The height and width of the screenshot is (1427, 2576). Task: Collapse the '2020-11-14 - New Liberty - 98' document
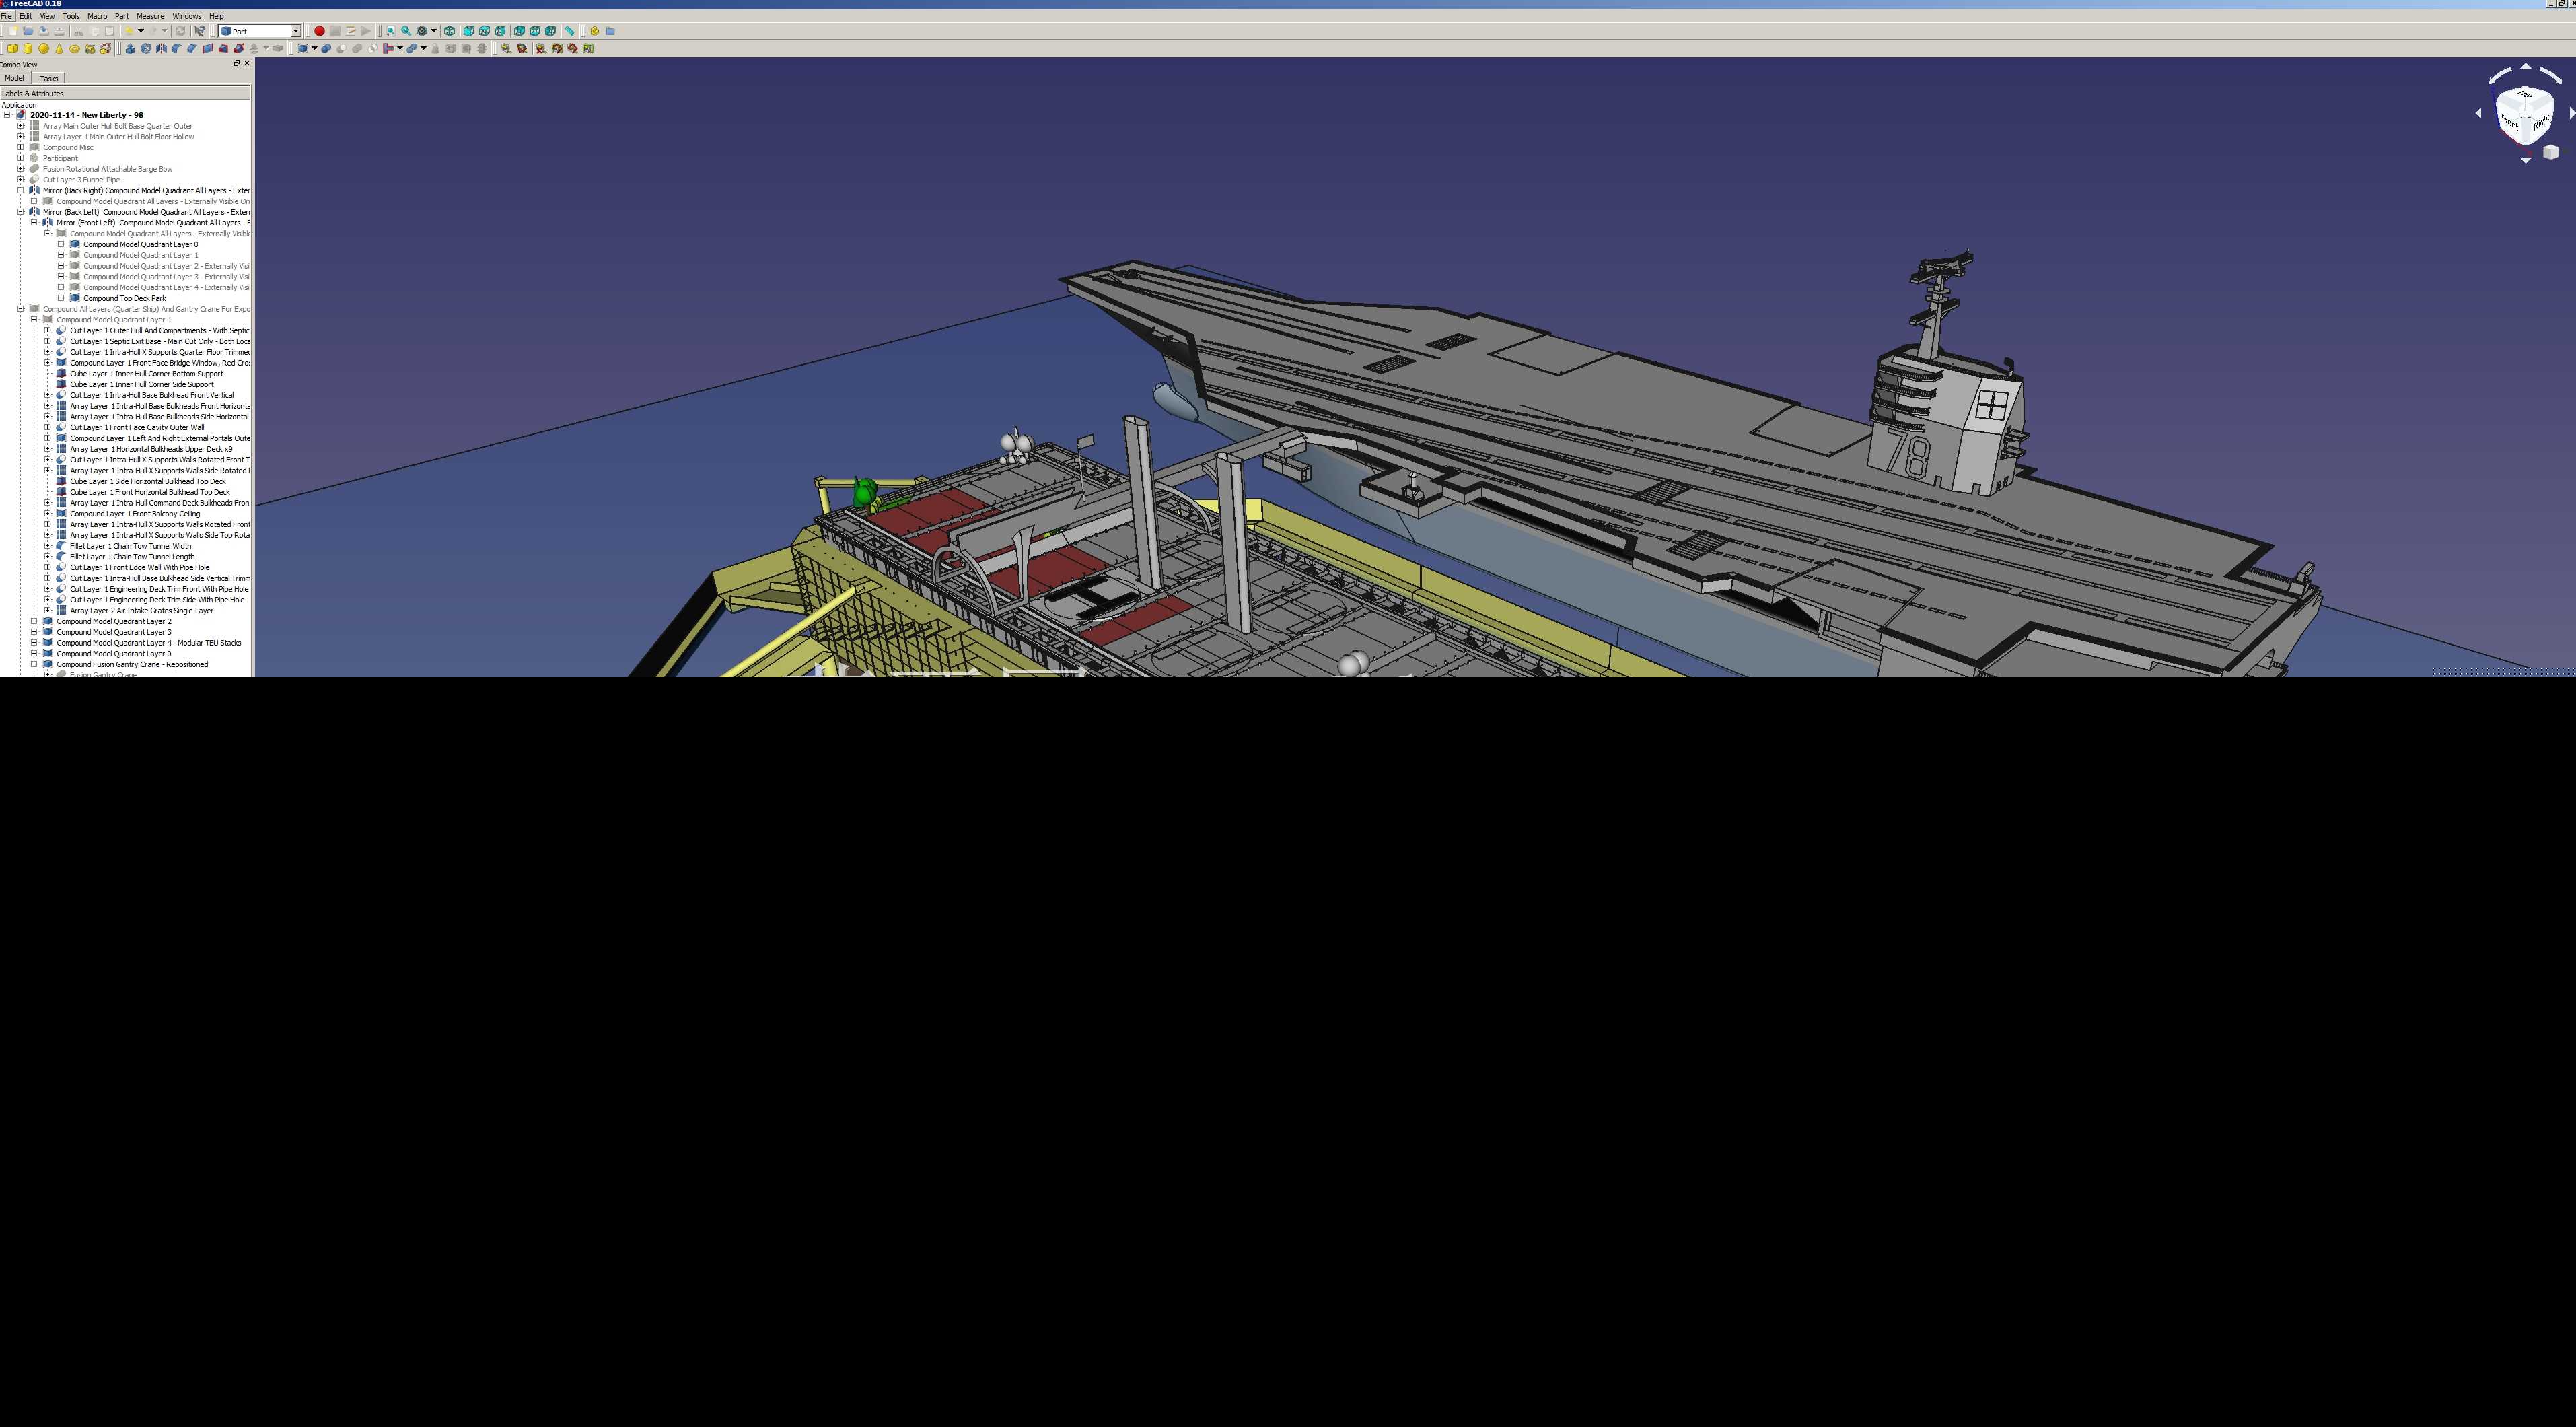tap(7, 115)
